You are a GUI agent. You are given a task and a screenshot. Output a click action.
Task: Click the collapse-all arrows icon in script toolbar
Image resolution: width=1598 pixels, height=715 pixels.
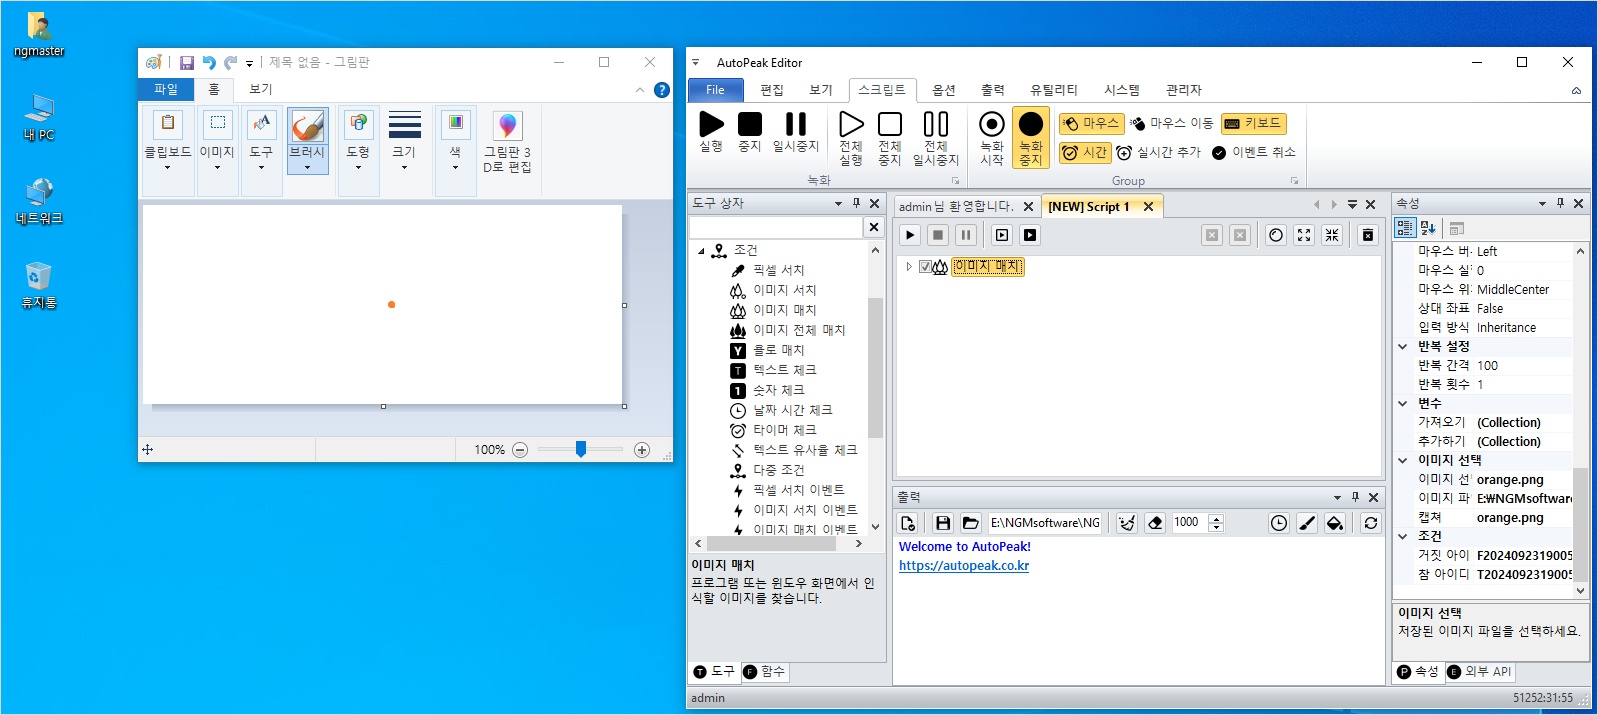click(x=1332, y=235)
